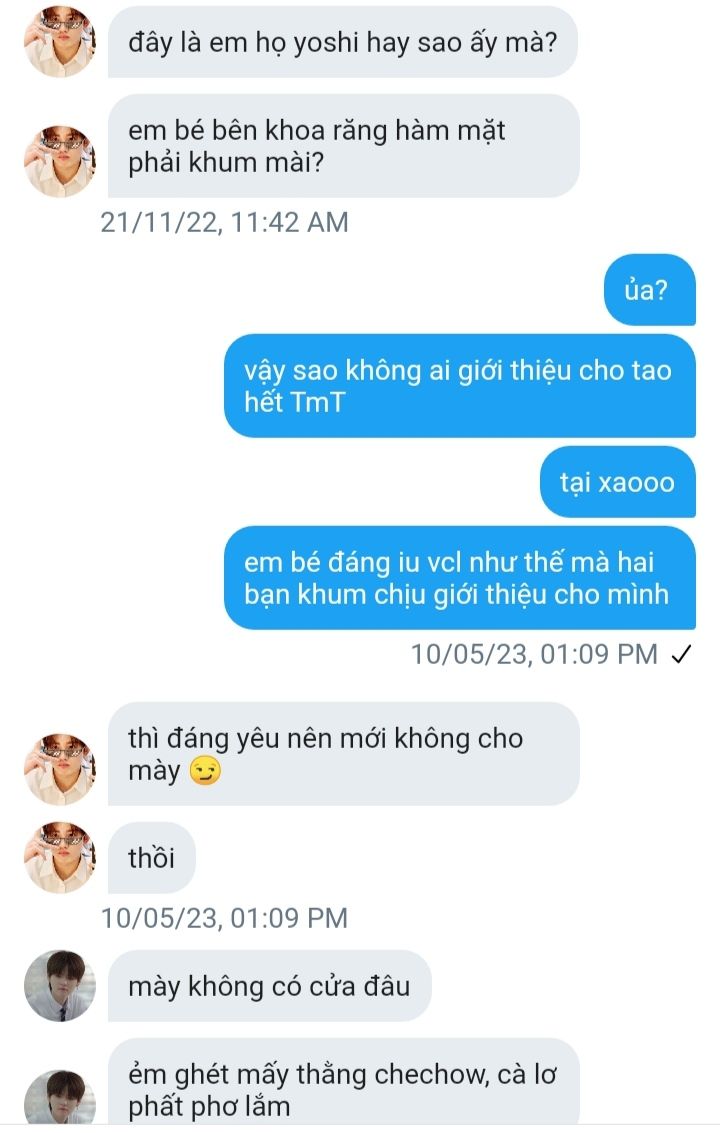Click the 21/11/22, 11:42 AM timestamp
The width and height of the screenshot is (720, 1133).
224,223
